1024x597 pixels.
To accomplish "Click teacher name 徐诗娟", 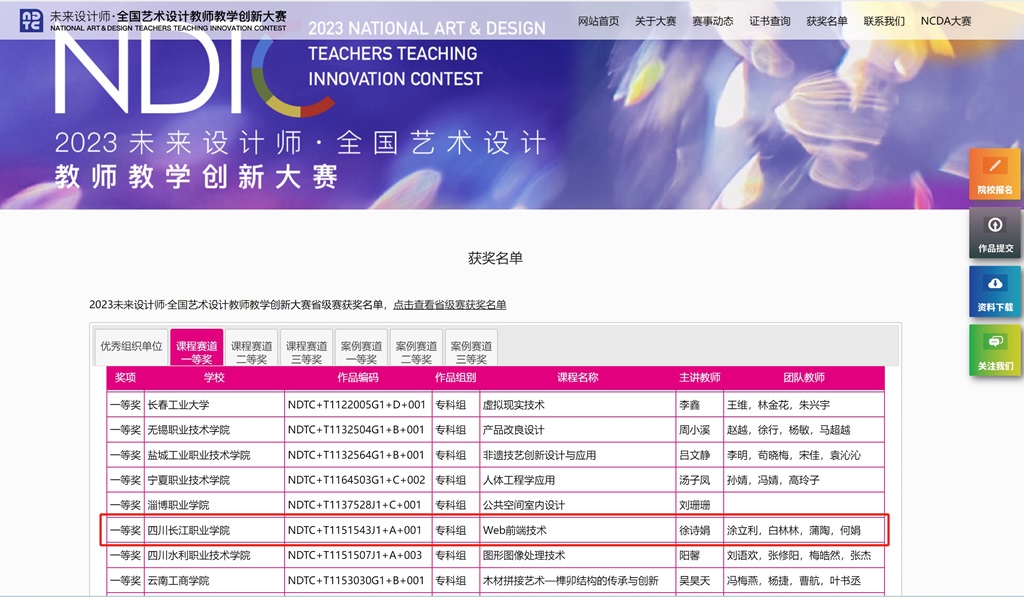I will (x=694, y=530).
